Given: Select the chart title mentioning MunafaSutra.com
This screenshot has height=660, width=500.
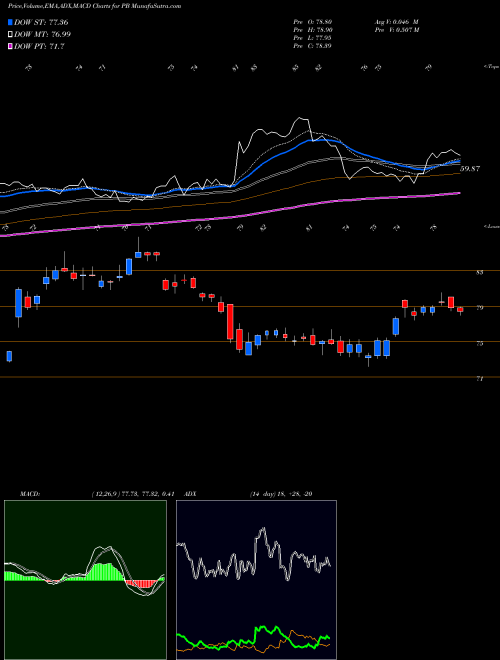Looking at the screenshot, I should (95, 7).
